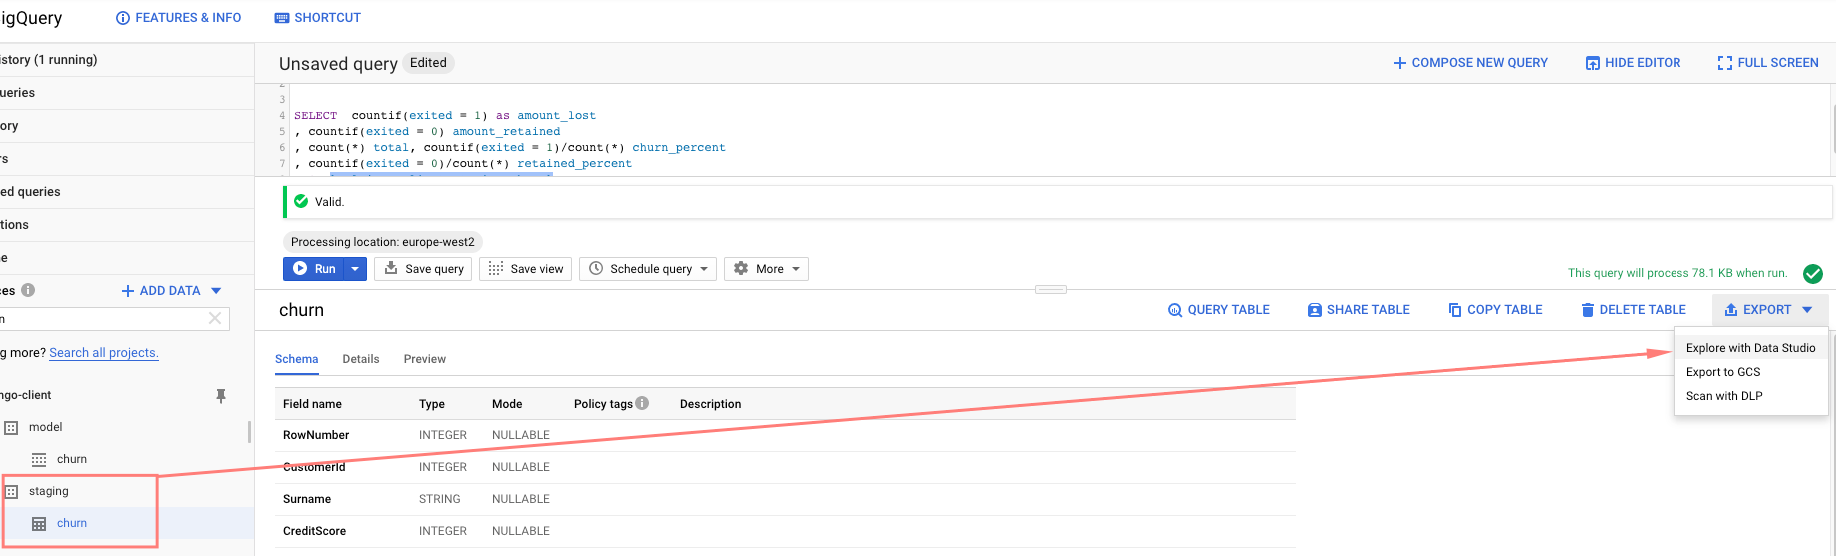Click Query Table for churn
Screen dimensions: 1836x556
(1218, 310)
